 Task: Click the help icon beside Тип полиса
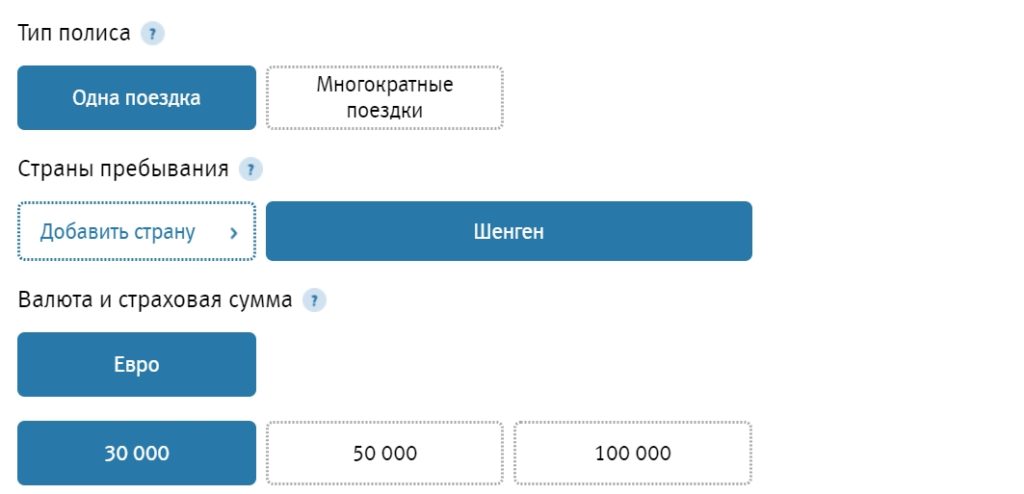152,34
